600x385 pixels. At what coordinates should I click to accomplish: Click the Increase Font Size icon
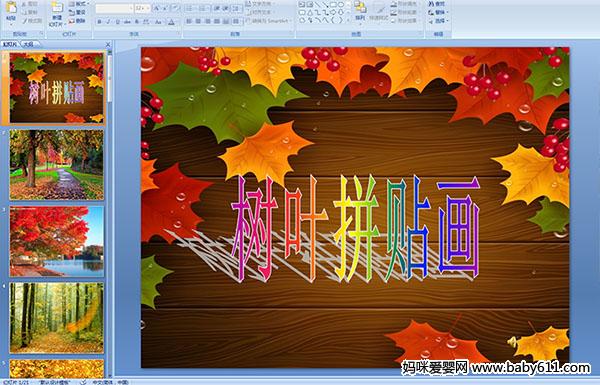point(157,8)
